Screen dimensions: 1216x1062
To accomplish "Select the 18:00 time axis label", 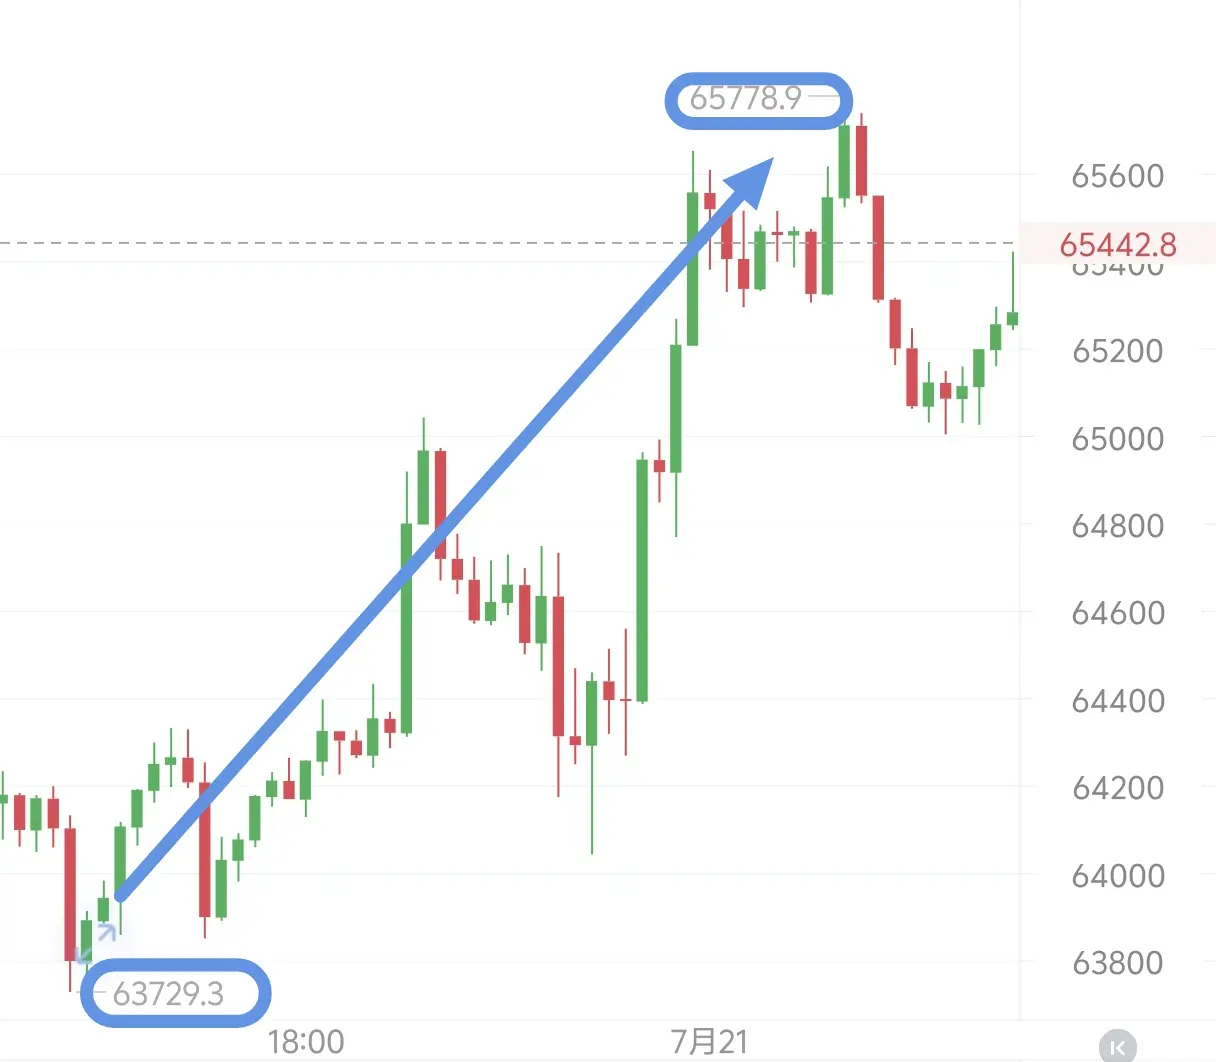I will click(306, 1042).
